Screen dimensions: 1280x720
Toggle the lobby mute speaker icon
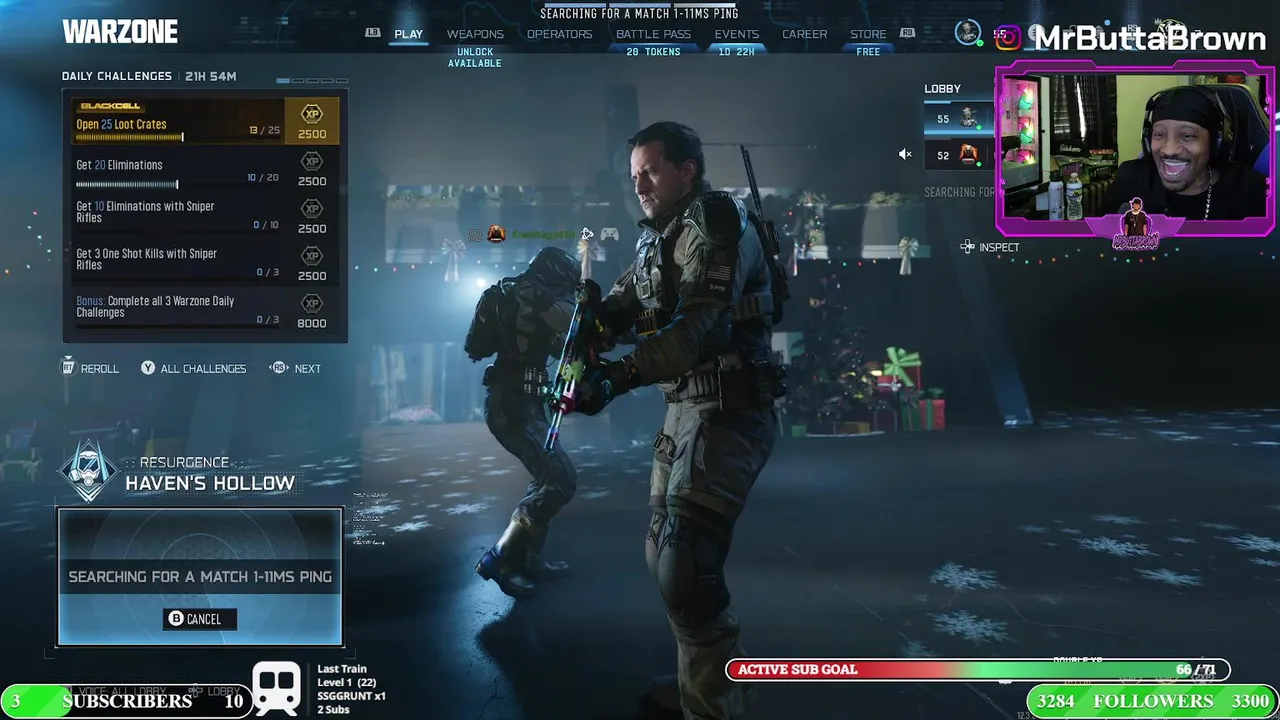click(904, 154)
